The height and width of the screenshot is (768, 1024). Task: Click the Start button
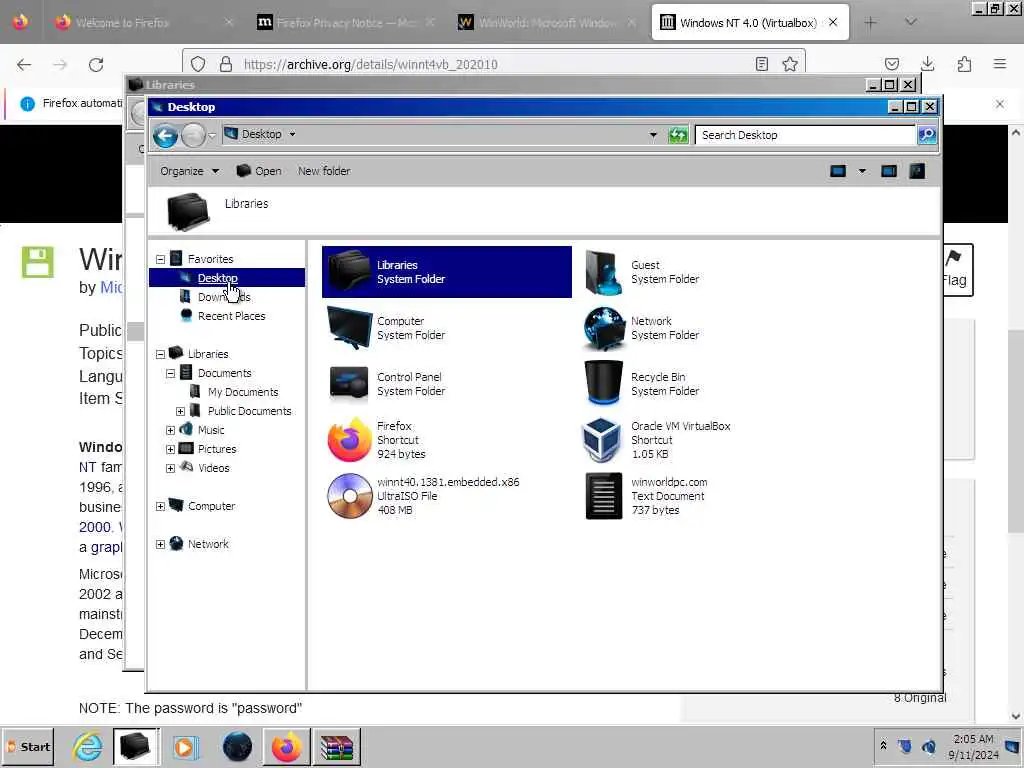27,746
